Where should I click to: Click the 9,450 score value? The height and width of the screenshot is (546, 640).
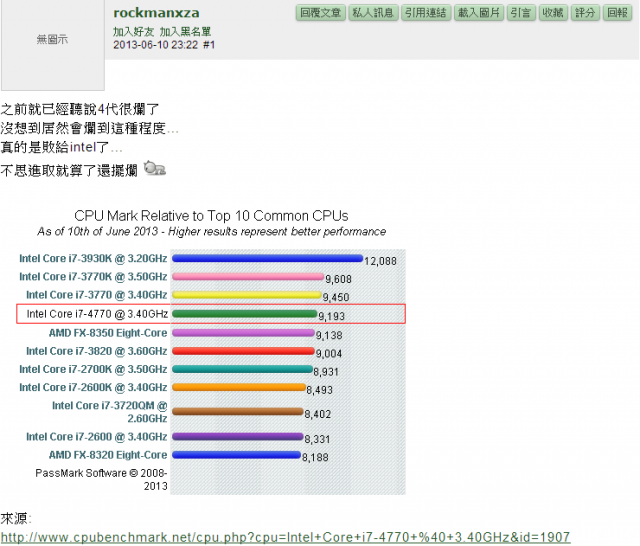(336, 297)
